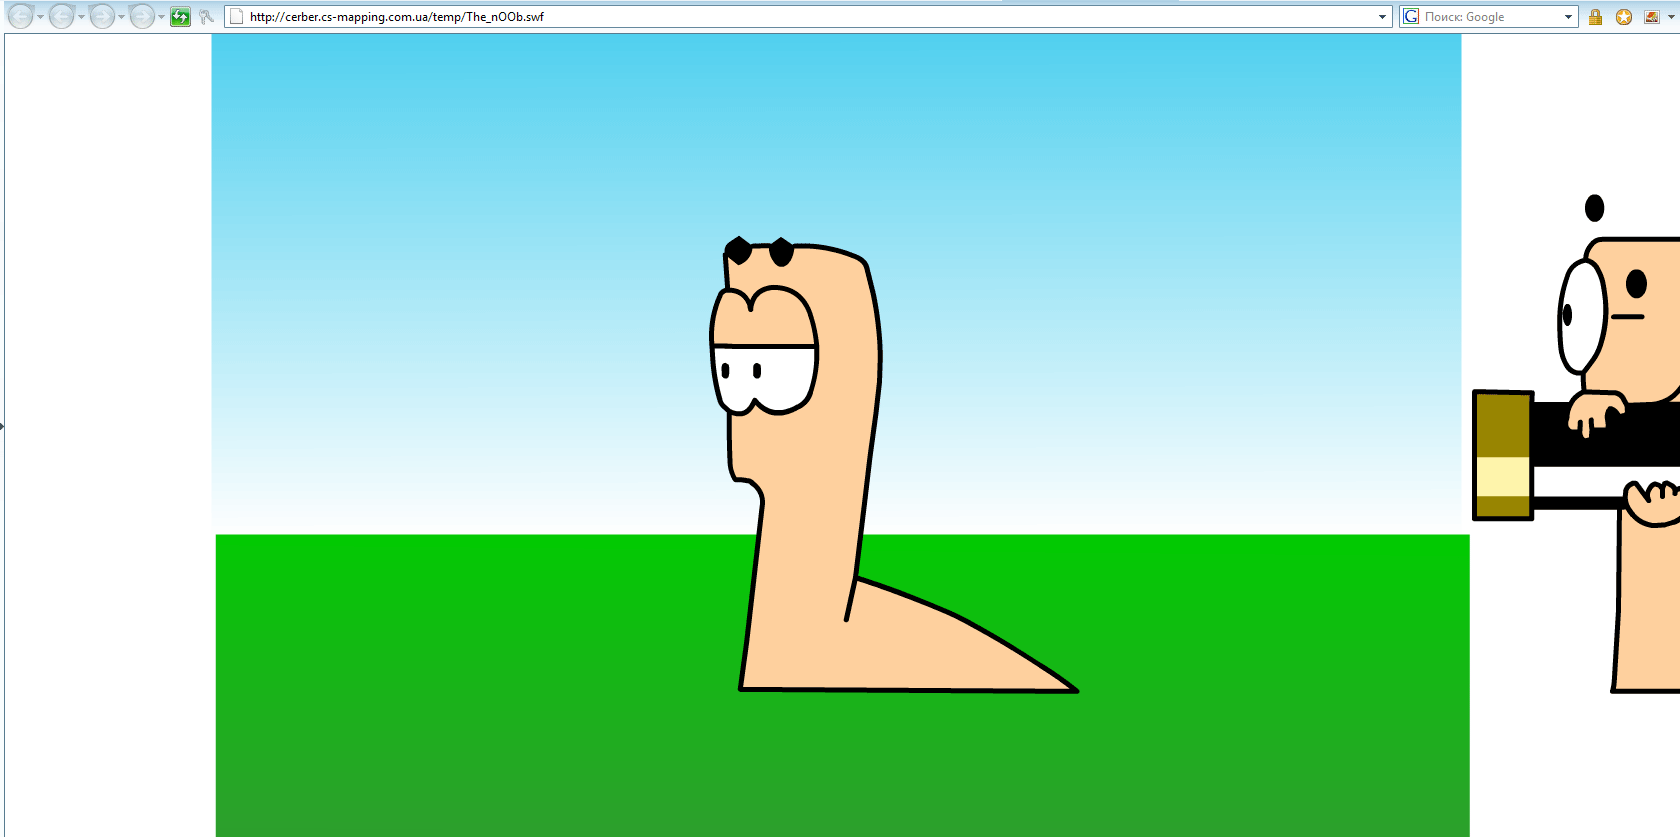The image size is (1680, 837).
Task: Click the picture icon at the toolbar's right end
Action: pos(1652,17)
